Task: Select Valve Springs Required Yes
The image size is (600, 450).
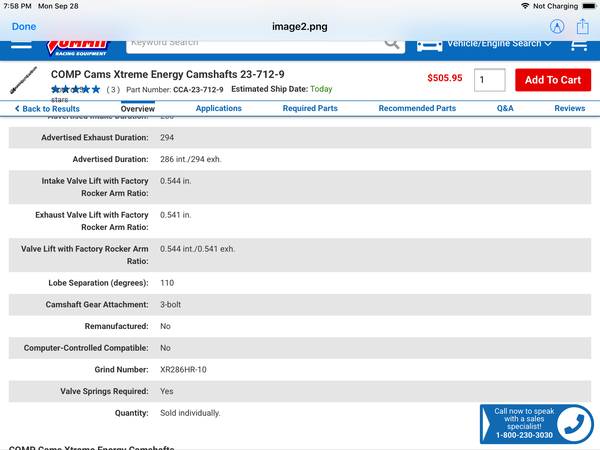Action: coord(166,391)
